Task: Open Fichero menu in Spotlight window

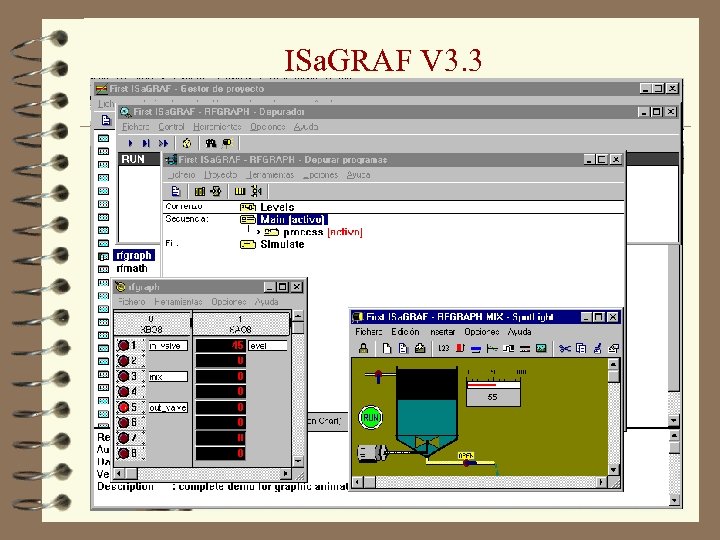Action: 368,332
